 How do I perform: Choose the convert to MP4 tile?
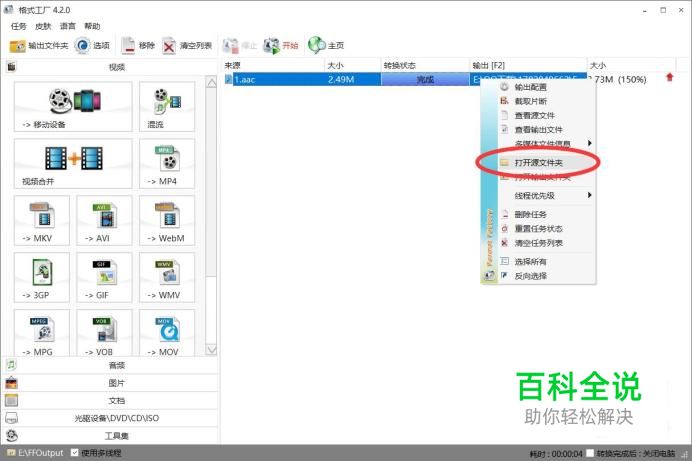tap(167, 163)
